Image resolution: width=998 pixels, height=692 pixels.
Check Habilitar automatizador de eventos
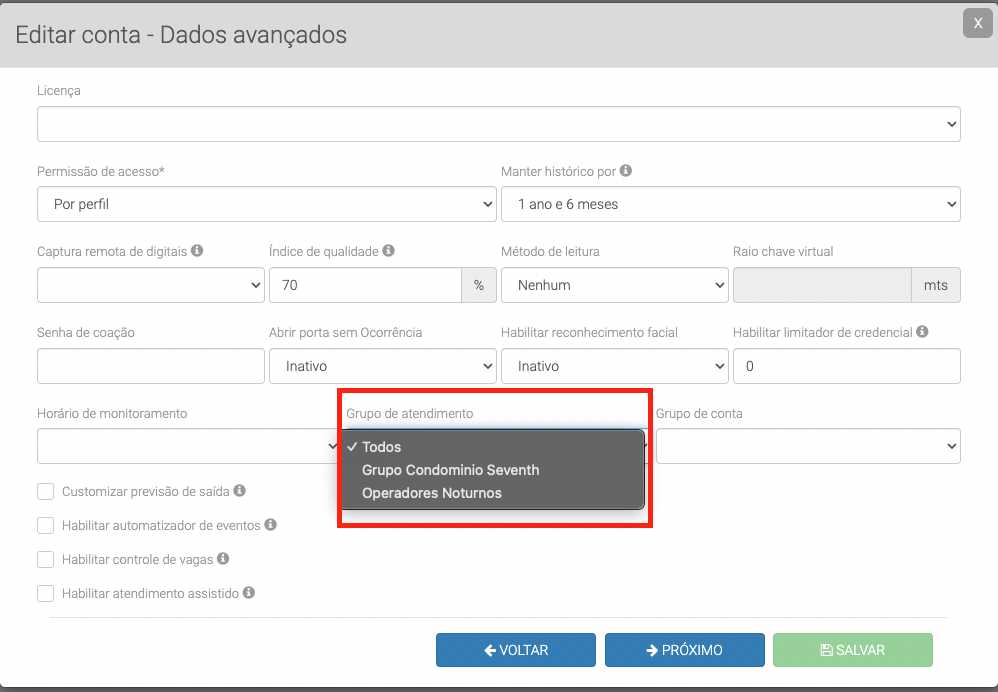click(45, 526)
